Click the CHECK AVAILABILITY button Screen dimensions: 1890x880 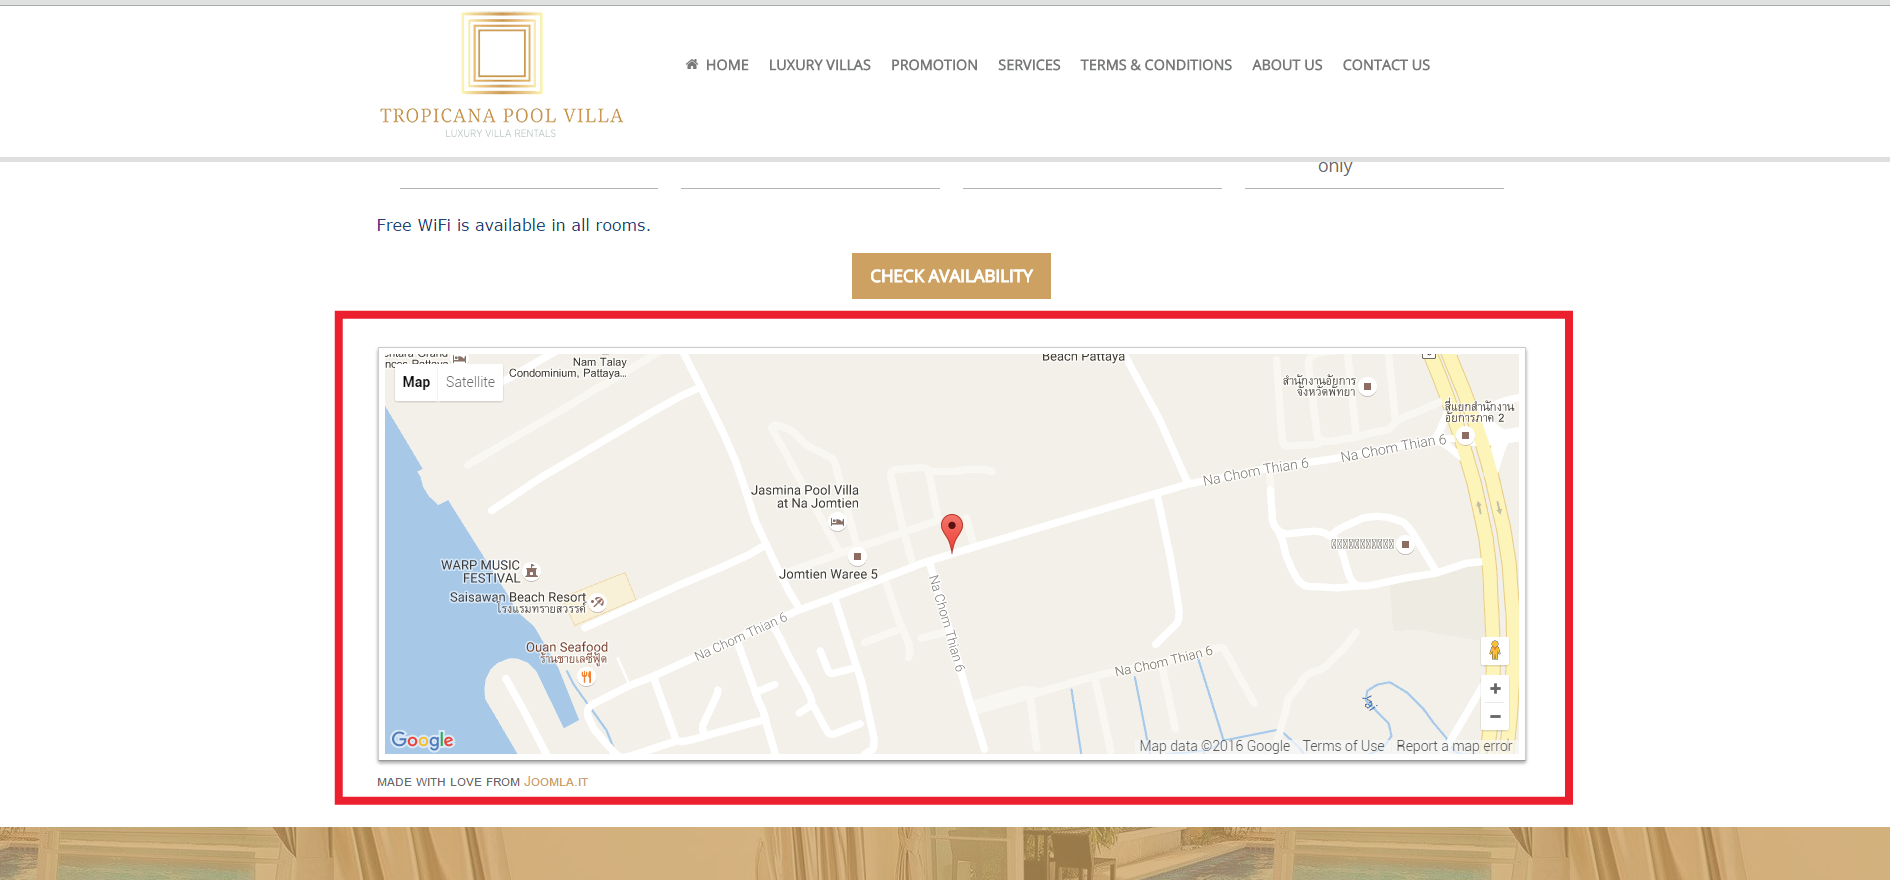tap(951, 276)
